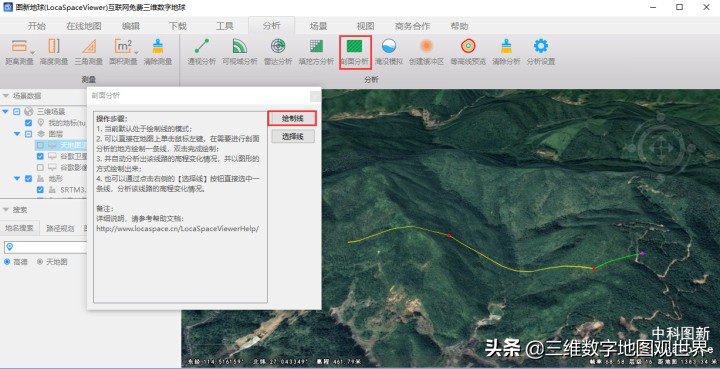Viewport: 720px width, 369px height.
Task: Open the 视图 ribbon tab
Action: click(365, 26)
